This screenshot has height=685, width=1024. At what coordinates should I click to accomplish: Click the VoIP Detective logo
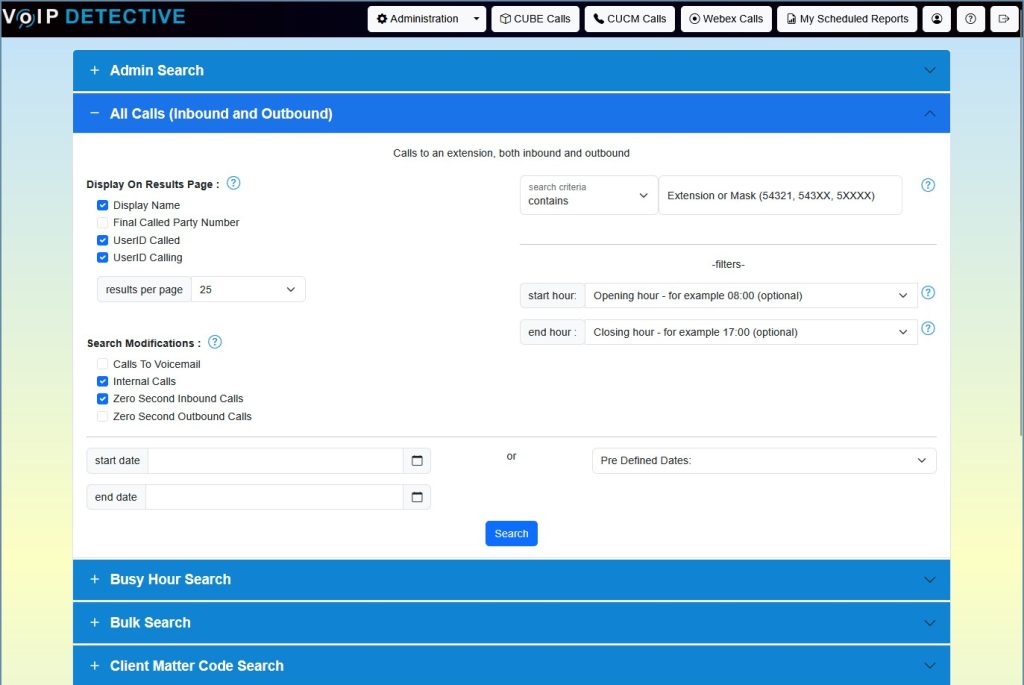click(x=93, y=17)
